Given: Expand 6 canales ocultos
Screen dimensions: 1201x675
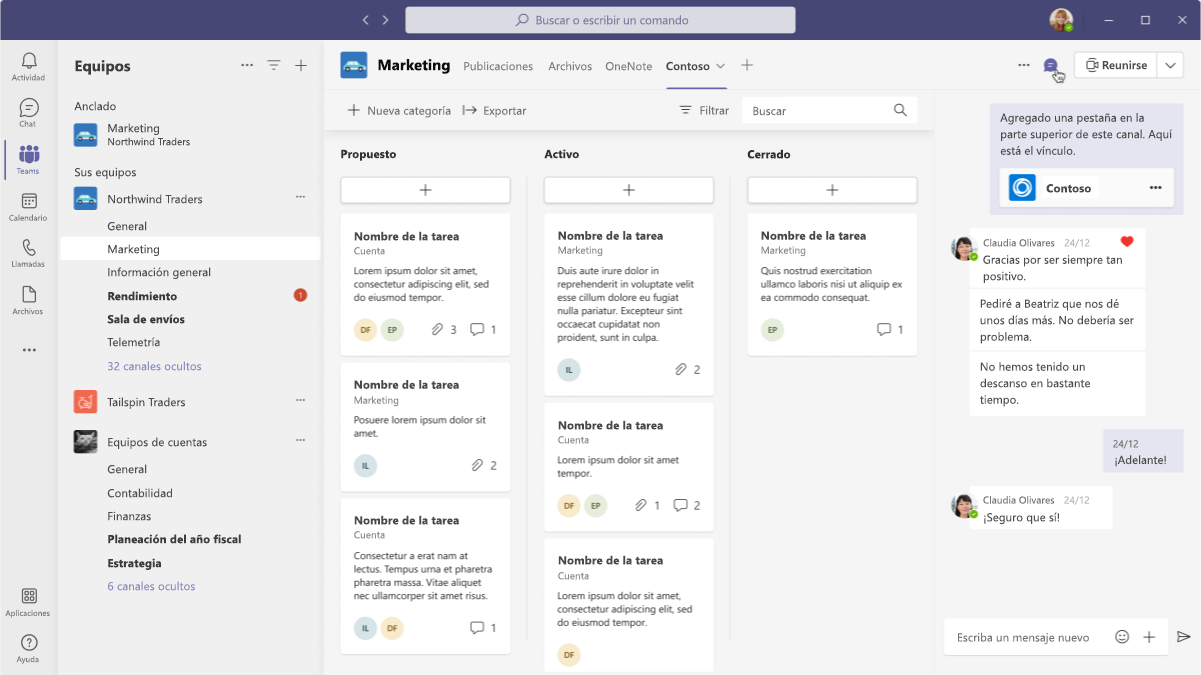Looking at the screenshot, I should click(x=151, y=586).
